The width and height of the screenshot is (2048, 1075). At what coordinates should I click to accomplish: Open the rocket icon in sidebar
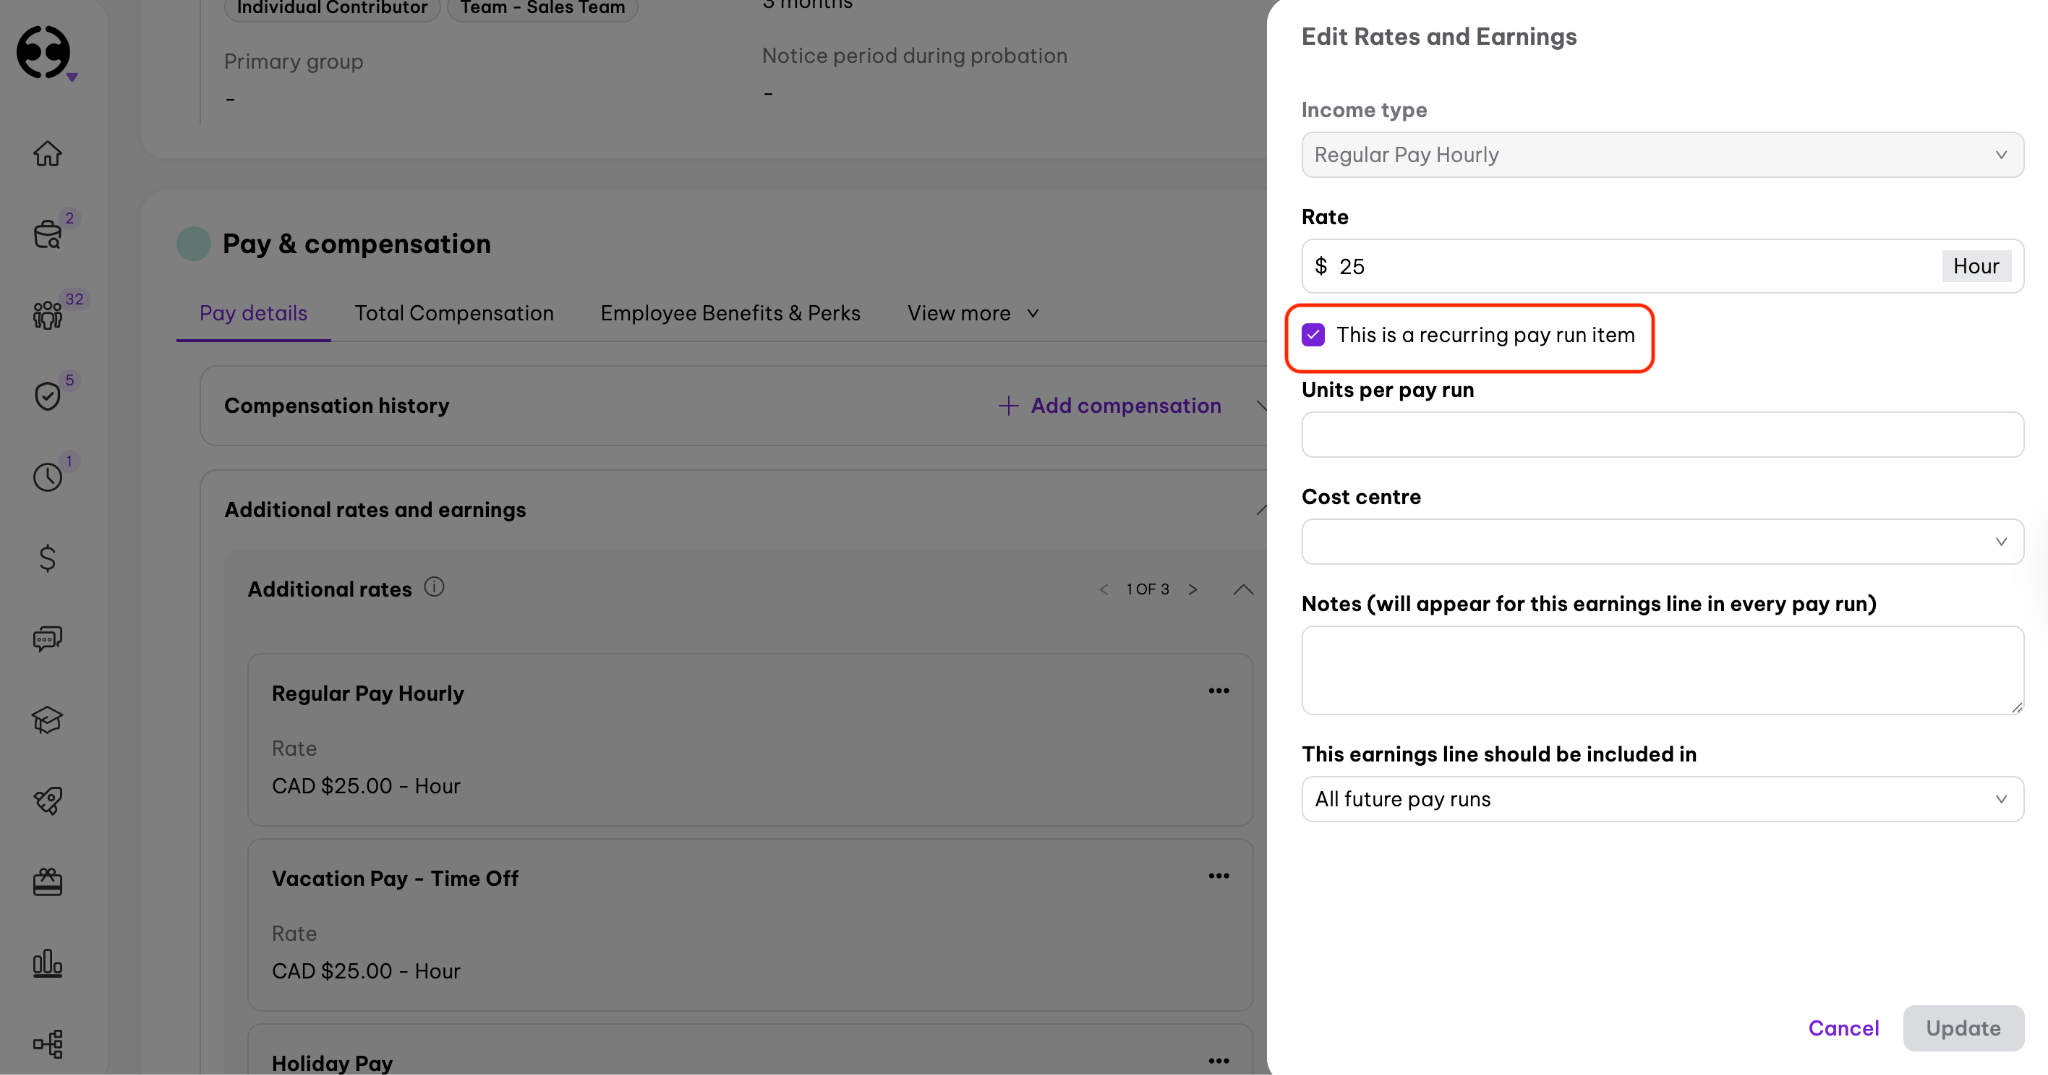tap(47, 801)
